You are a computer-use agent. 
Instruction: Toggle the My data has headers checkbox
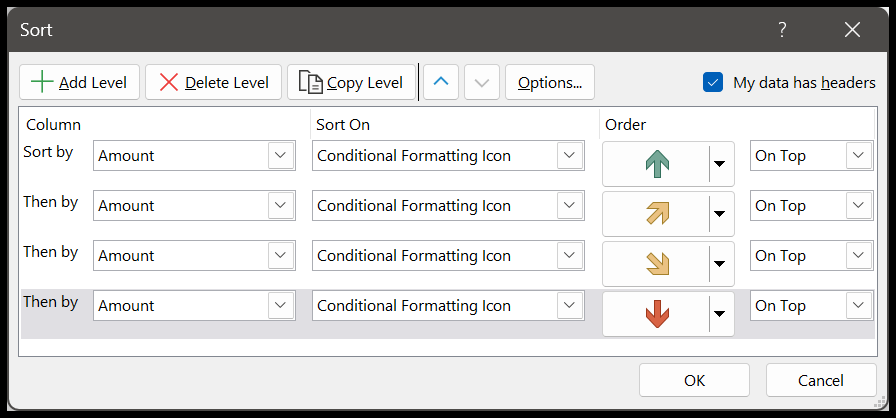click(x=713, y=83)
